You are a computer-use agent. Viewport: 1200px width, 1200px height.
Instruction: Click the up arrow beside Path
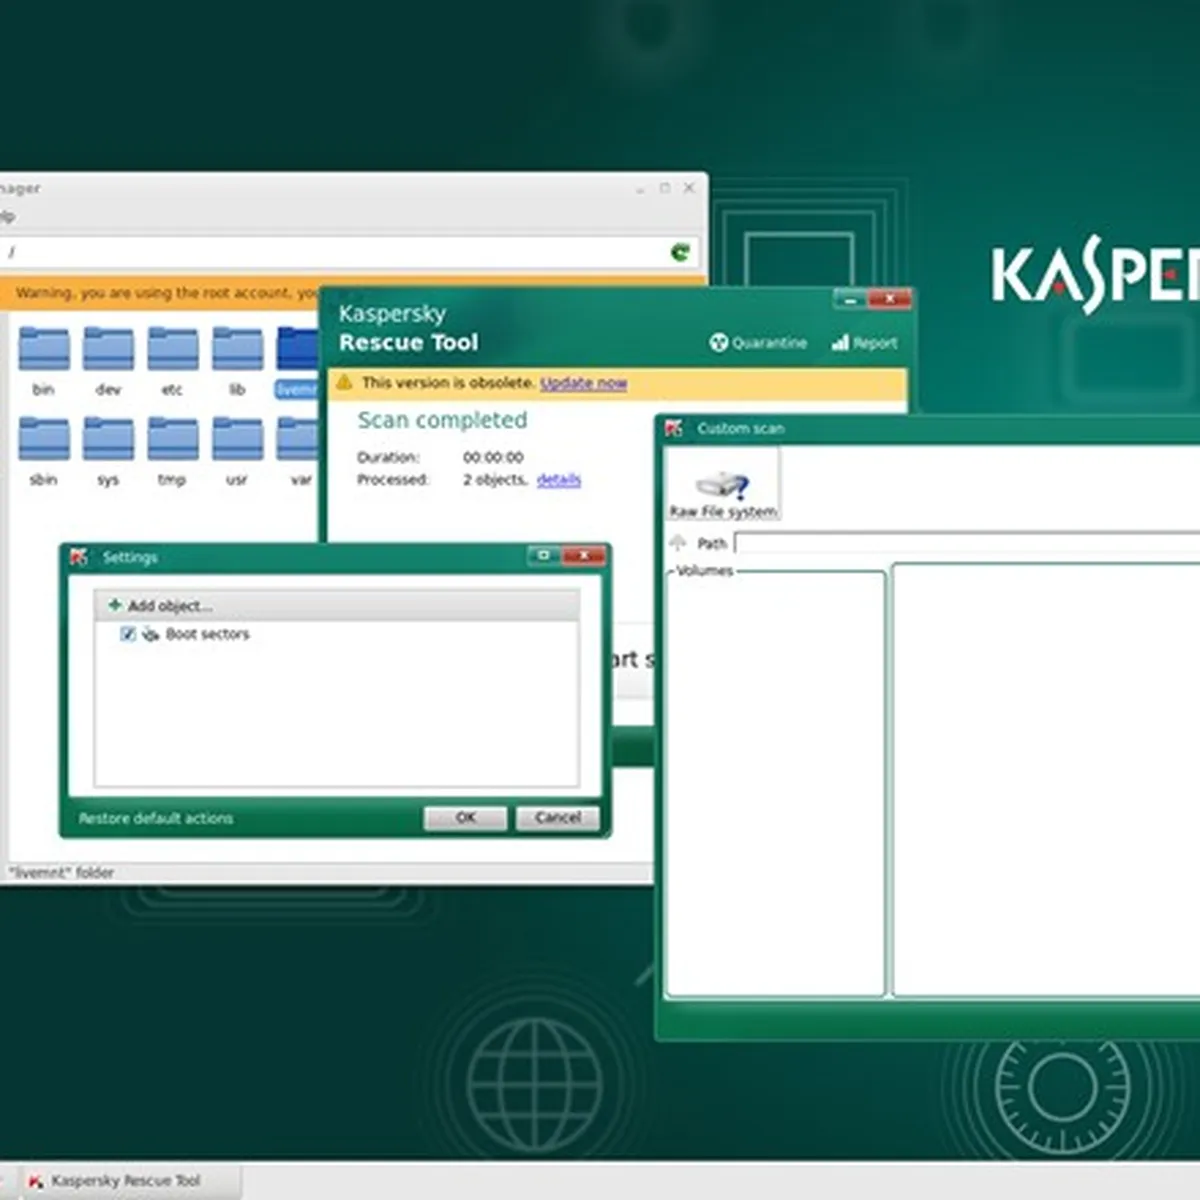point(678,543)
